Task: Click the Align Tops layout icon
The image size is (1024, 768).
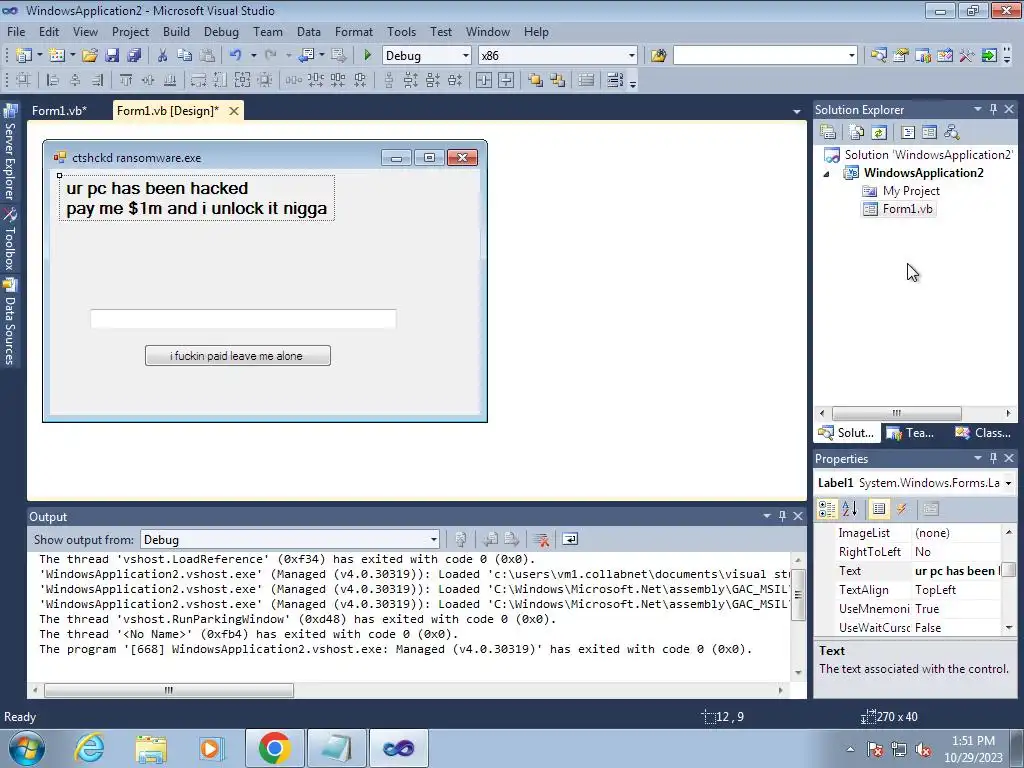Action: coord(125,80)
